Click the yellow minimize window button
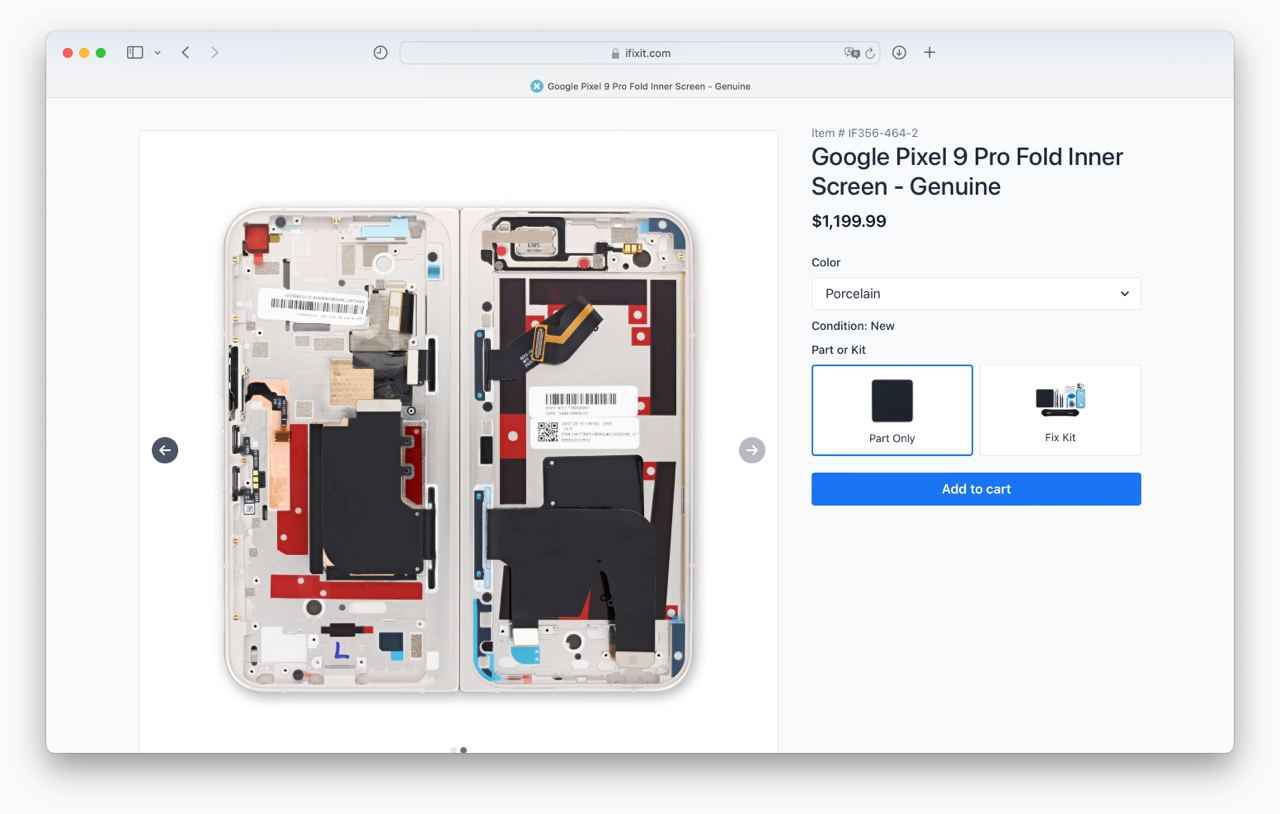 point(84,53)
